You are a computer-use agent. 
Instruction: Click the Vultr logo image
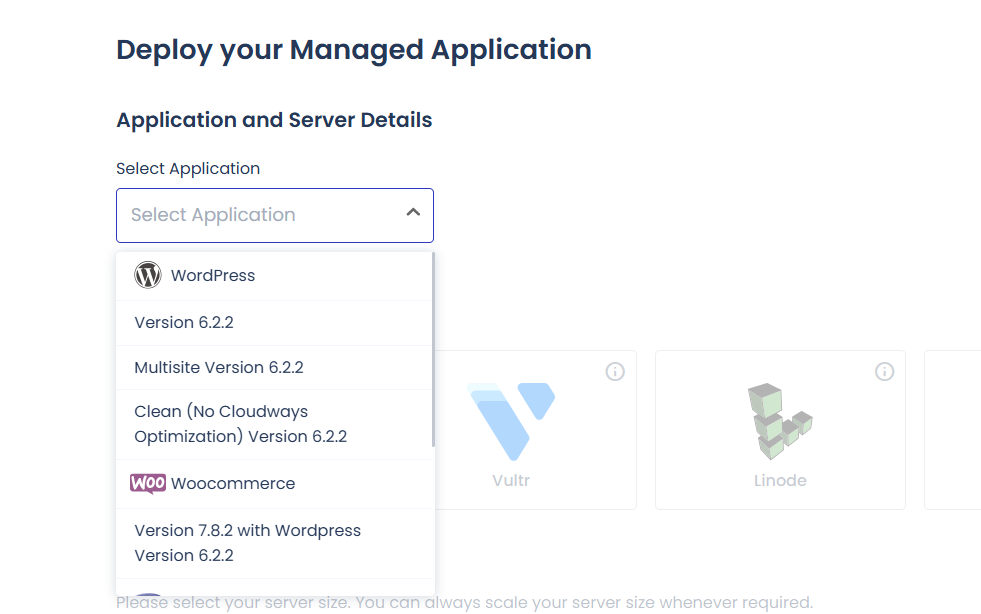511,421
